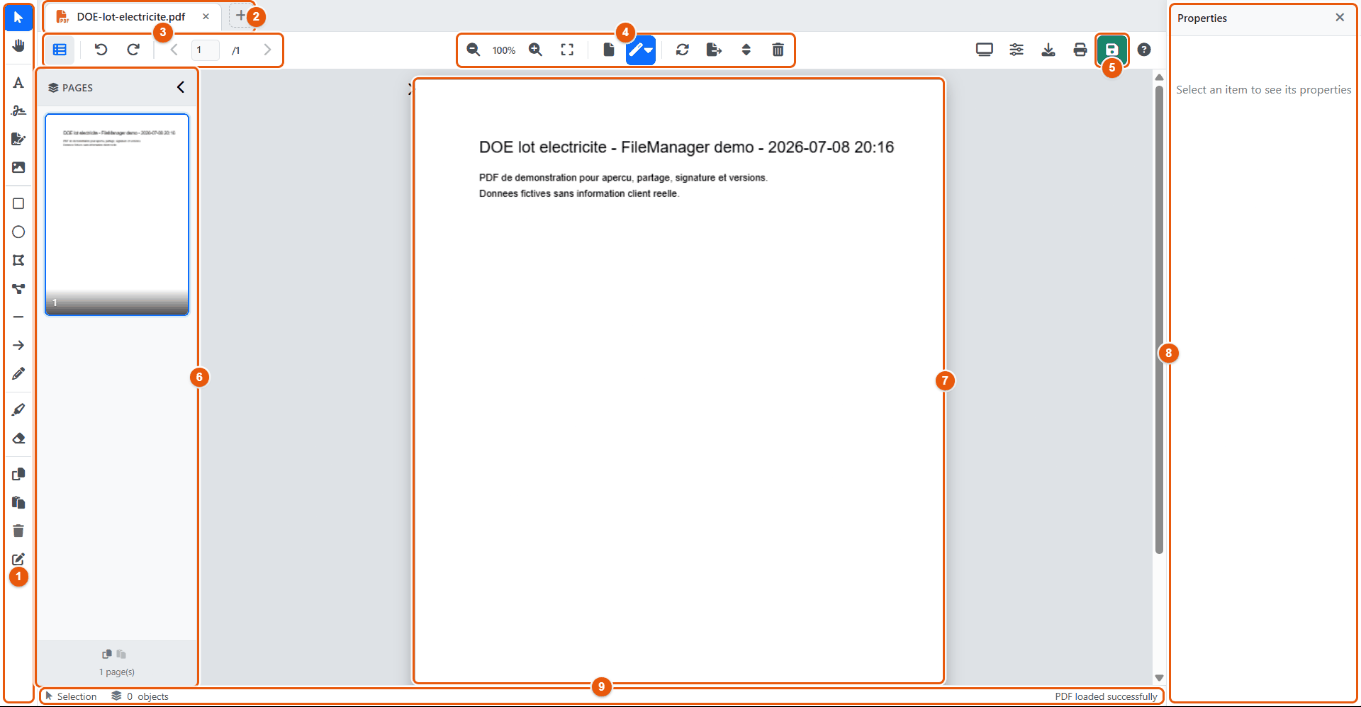Select the DOE-lot-electricite.pdf tab
Viewport: 1361px width, 707px height.
tap(132, 17)
